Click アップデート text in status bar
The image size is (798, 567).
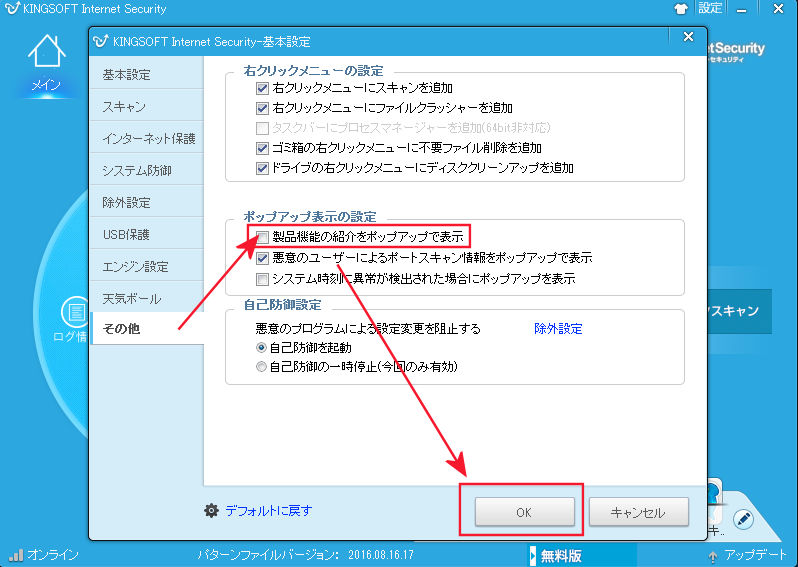755,555
